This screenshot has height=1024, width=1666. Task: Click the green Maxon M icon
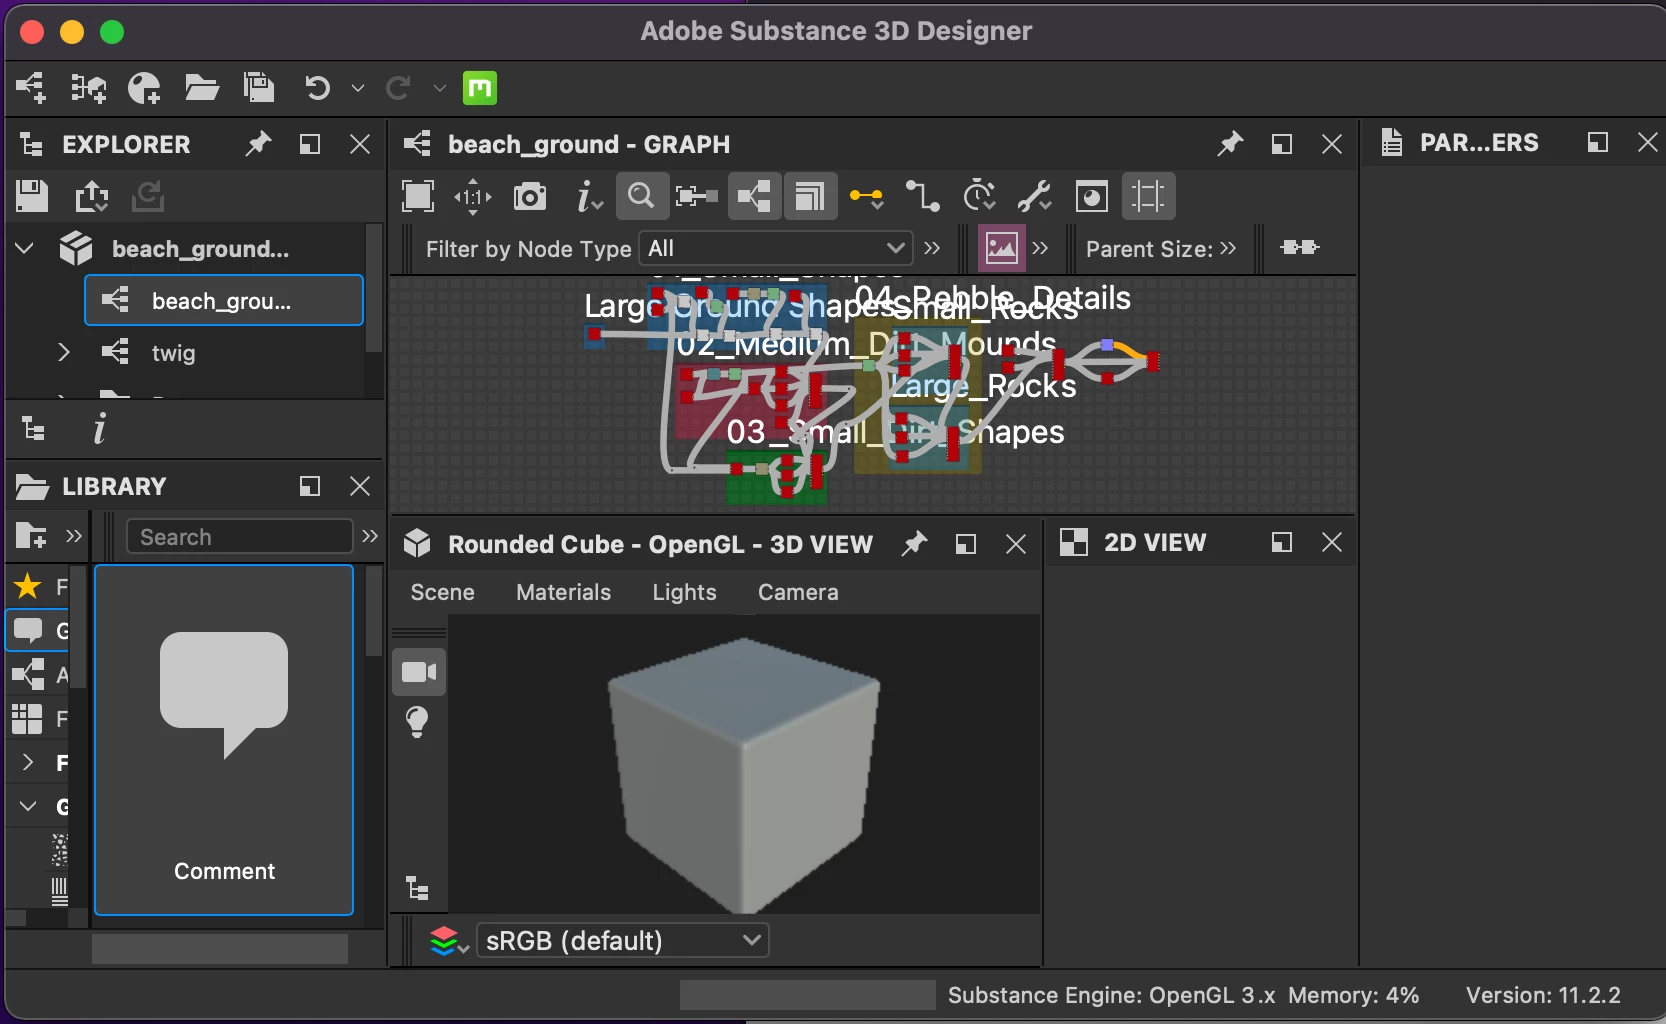(480, 88)
